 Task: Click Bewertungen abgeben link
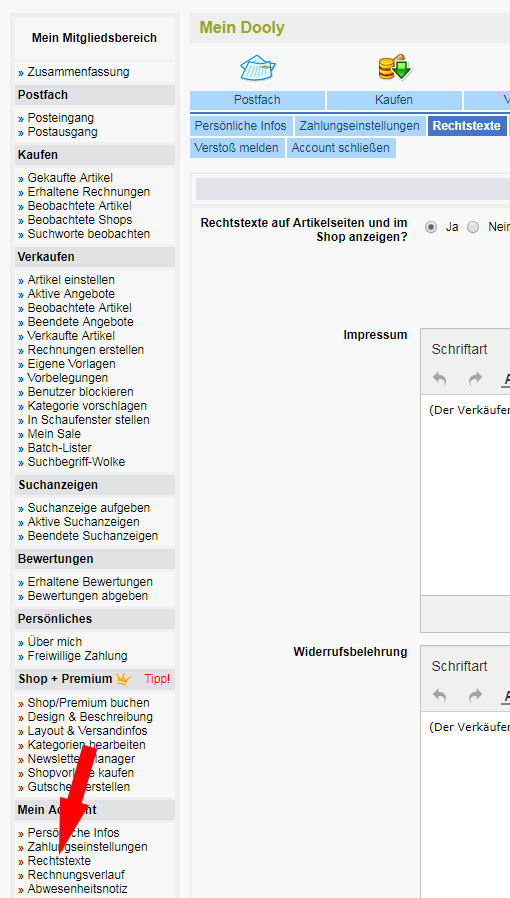(x=88, y=596)
